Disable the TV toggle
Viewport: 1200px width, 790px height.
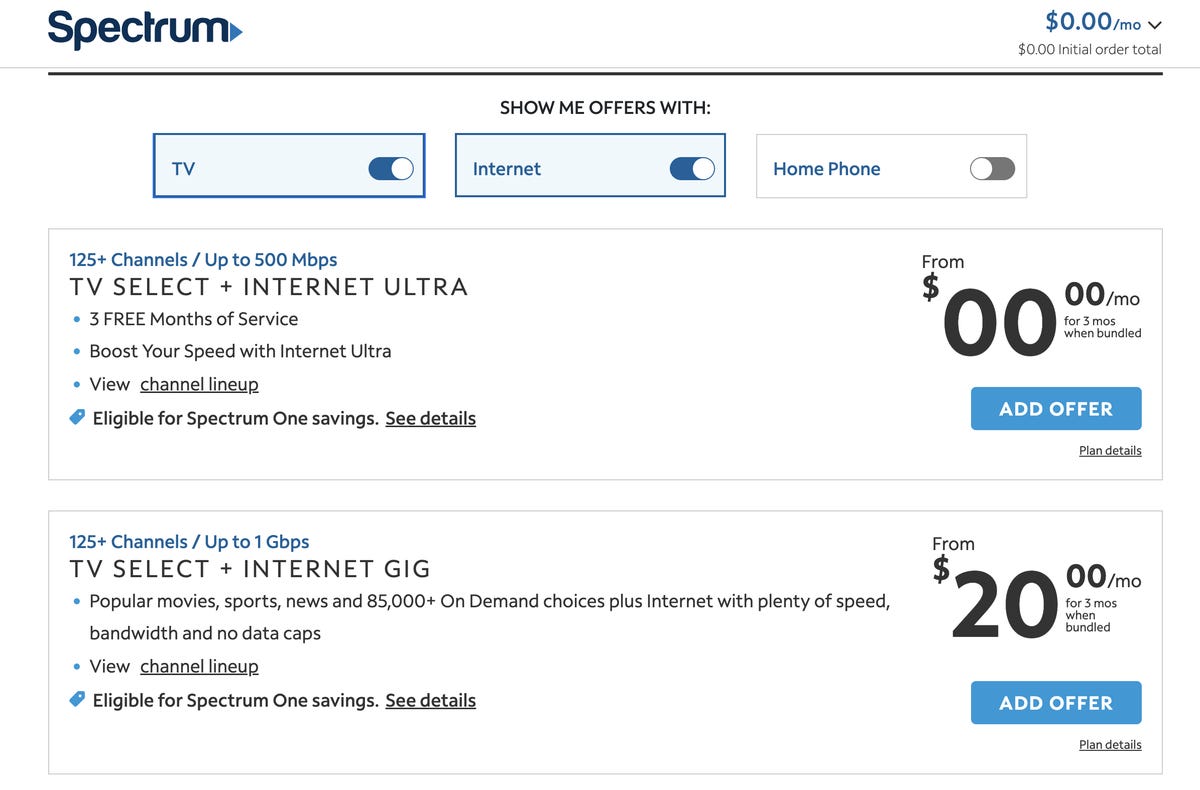click(390, 168)
